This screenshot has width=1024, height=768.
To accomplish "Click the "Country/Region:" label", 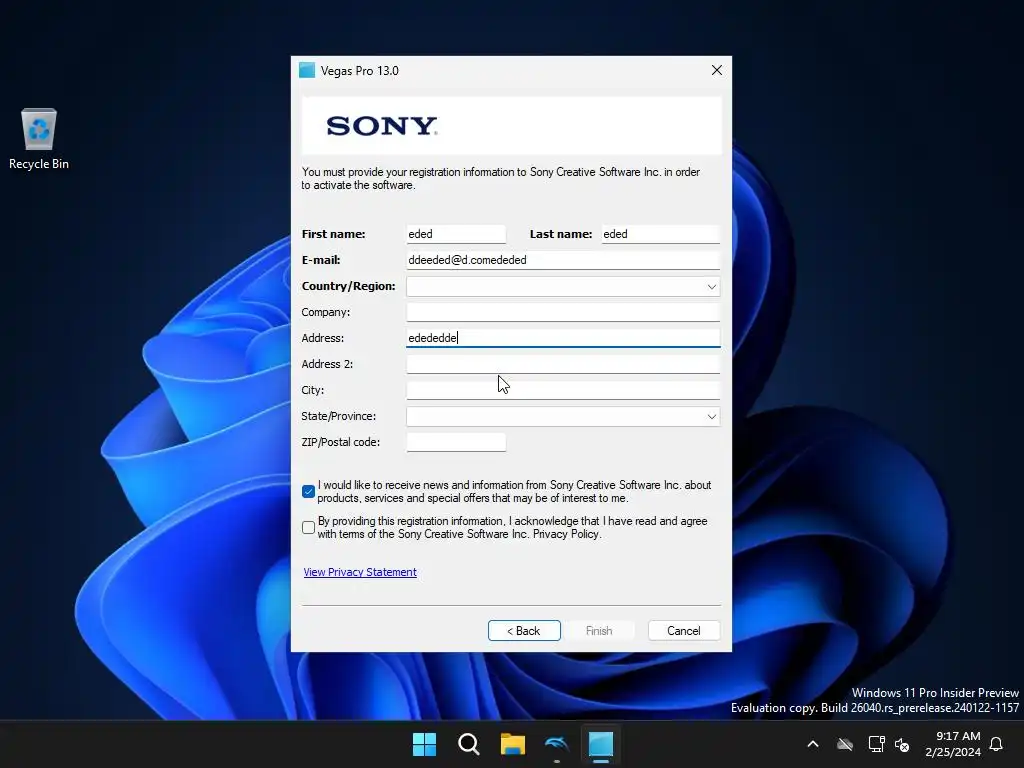I will [348, 286].
